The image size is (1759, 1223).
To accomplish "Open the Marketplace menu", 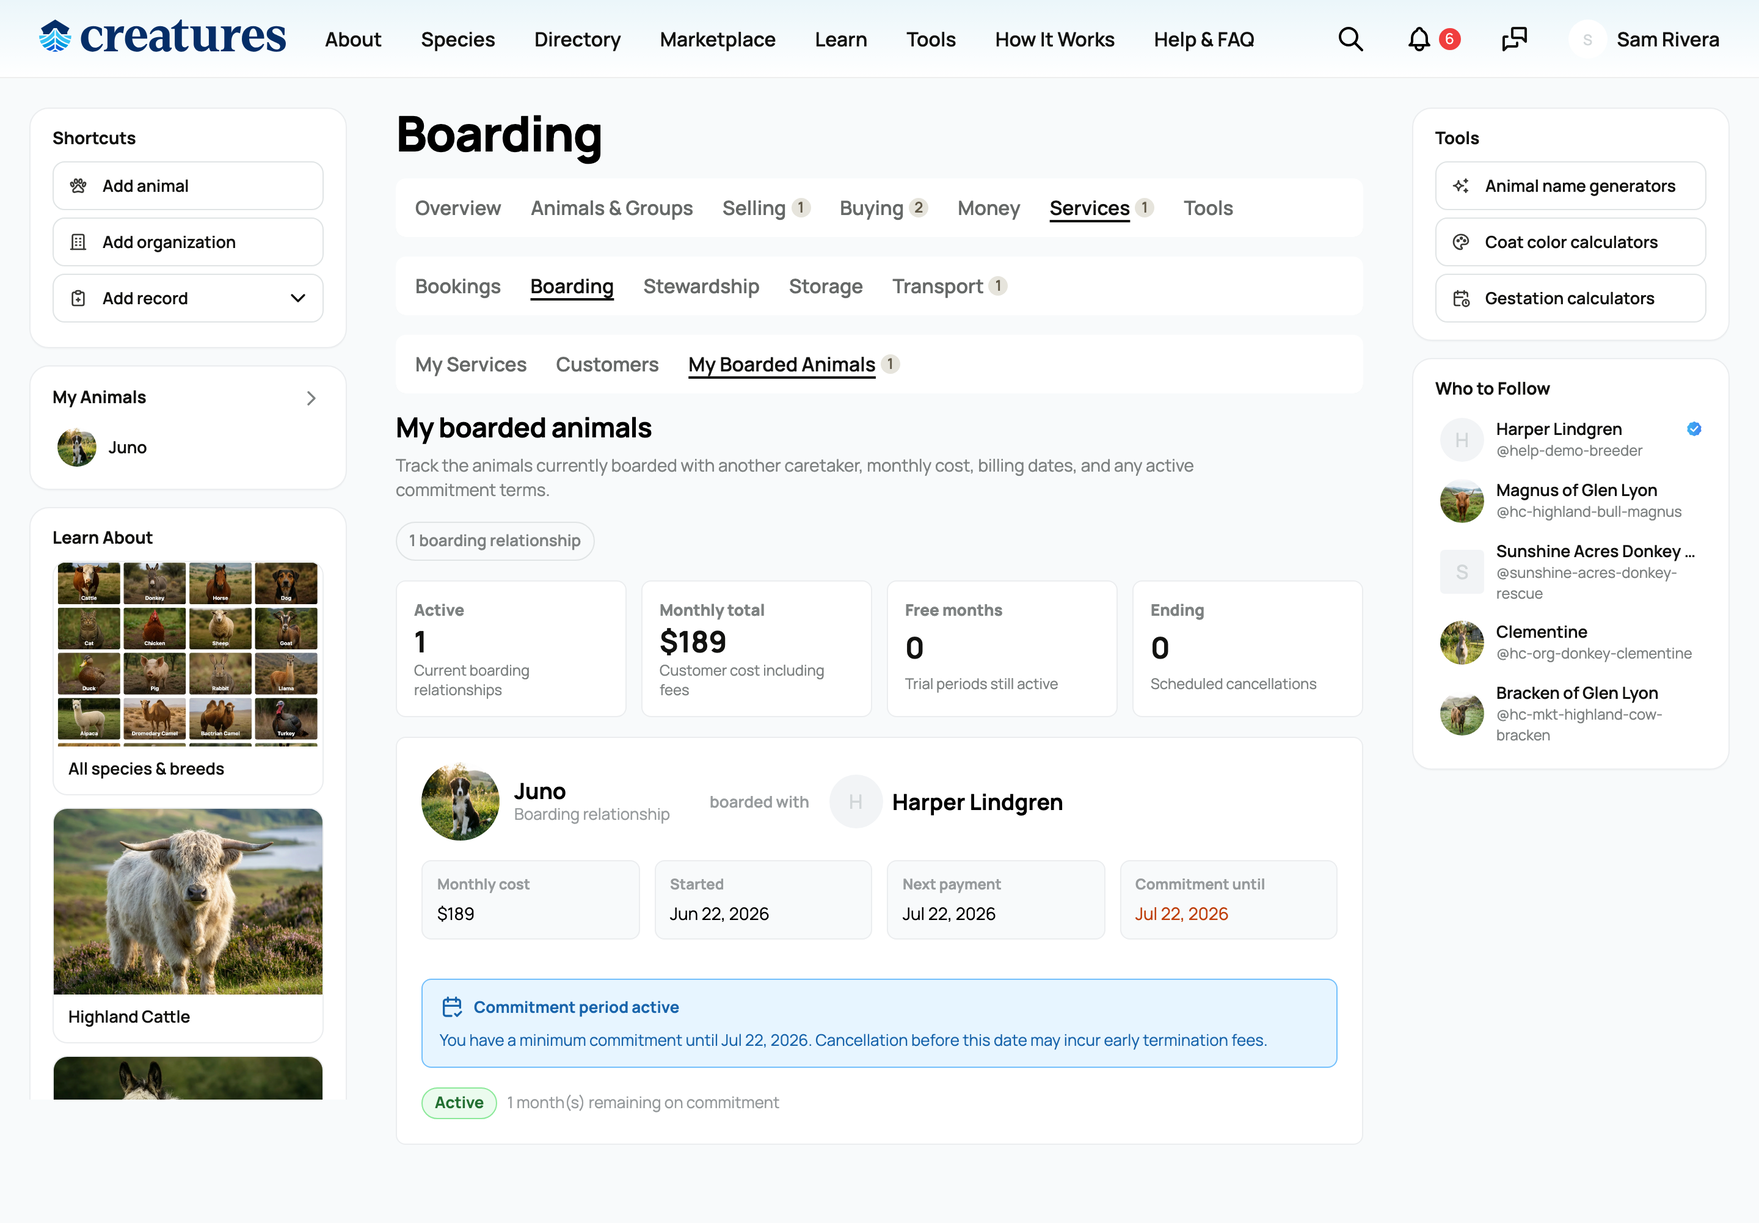I will tap(717, 39).
